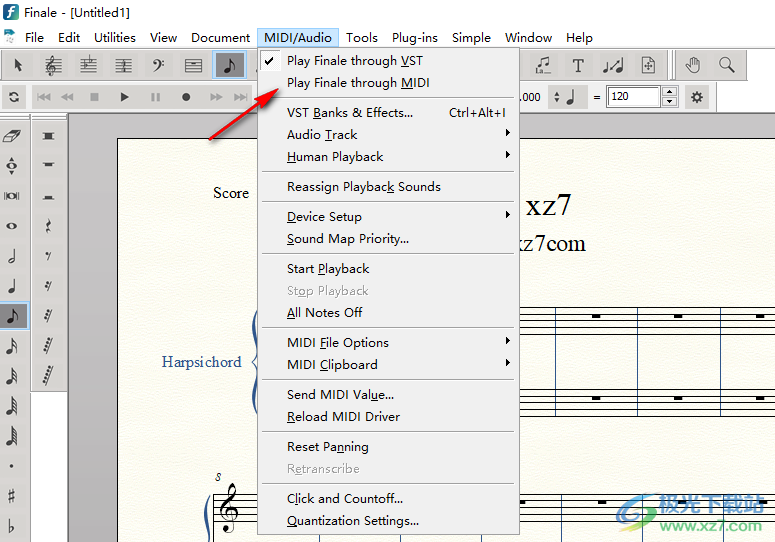Choose the half note duration
775x542 pixels.
tap(12, 256)
